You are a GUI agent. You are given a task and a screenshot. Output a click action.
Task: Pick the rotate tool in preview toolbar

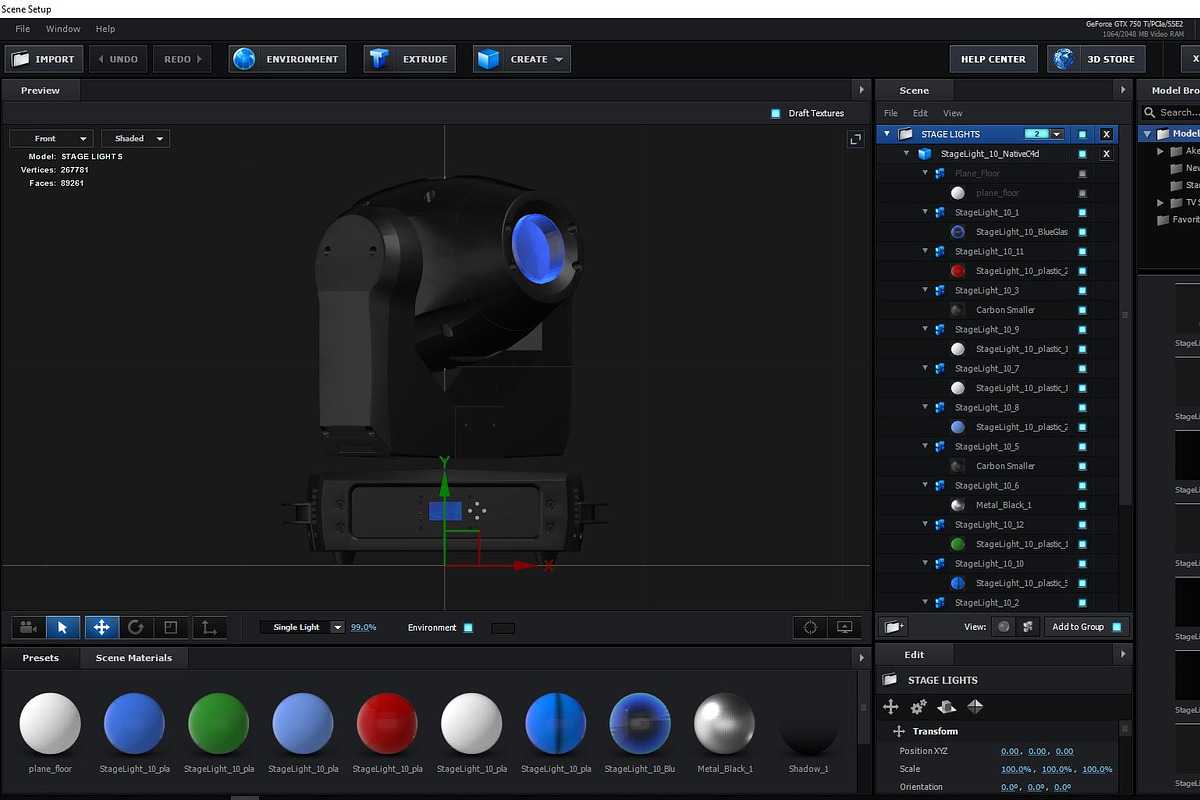tap(136, 628)
